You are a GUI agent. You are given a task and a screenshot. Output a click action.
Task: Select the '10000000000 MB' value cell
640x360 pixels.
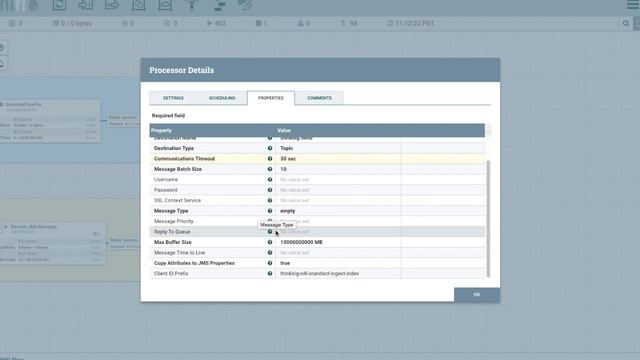pos(338,242)
